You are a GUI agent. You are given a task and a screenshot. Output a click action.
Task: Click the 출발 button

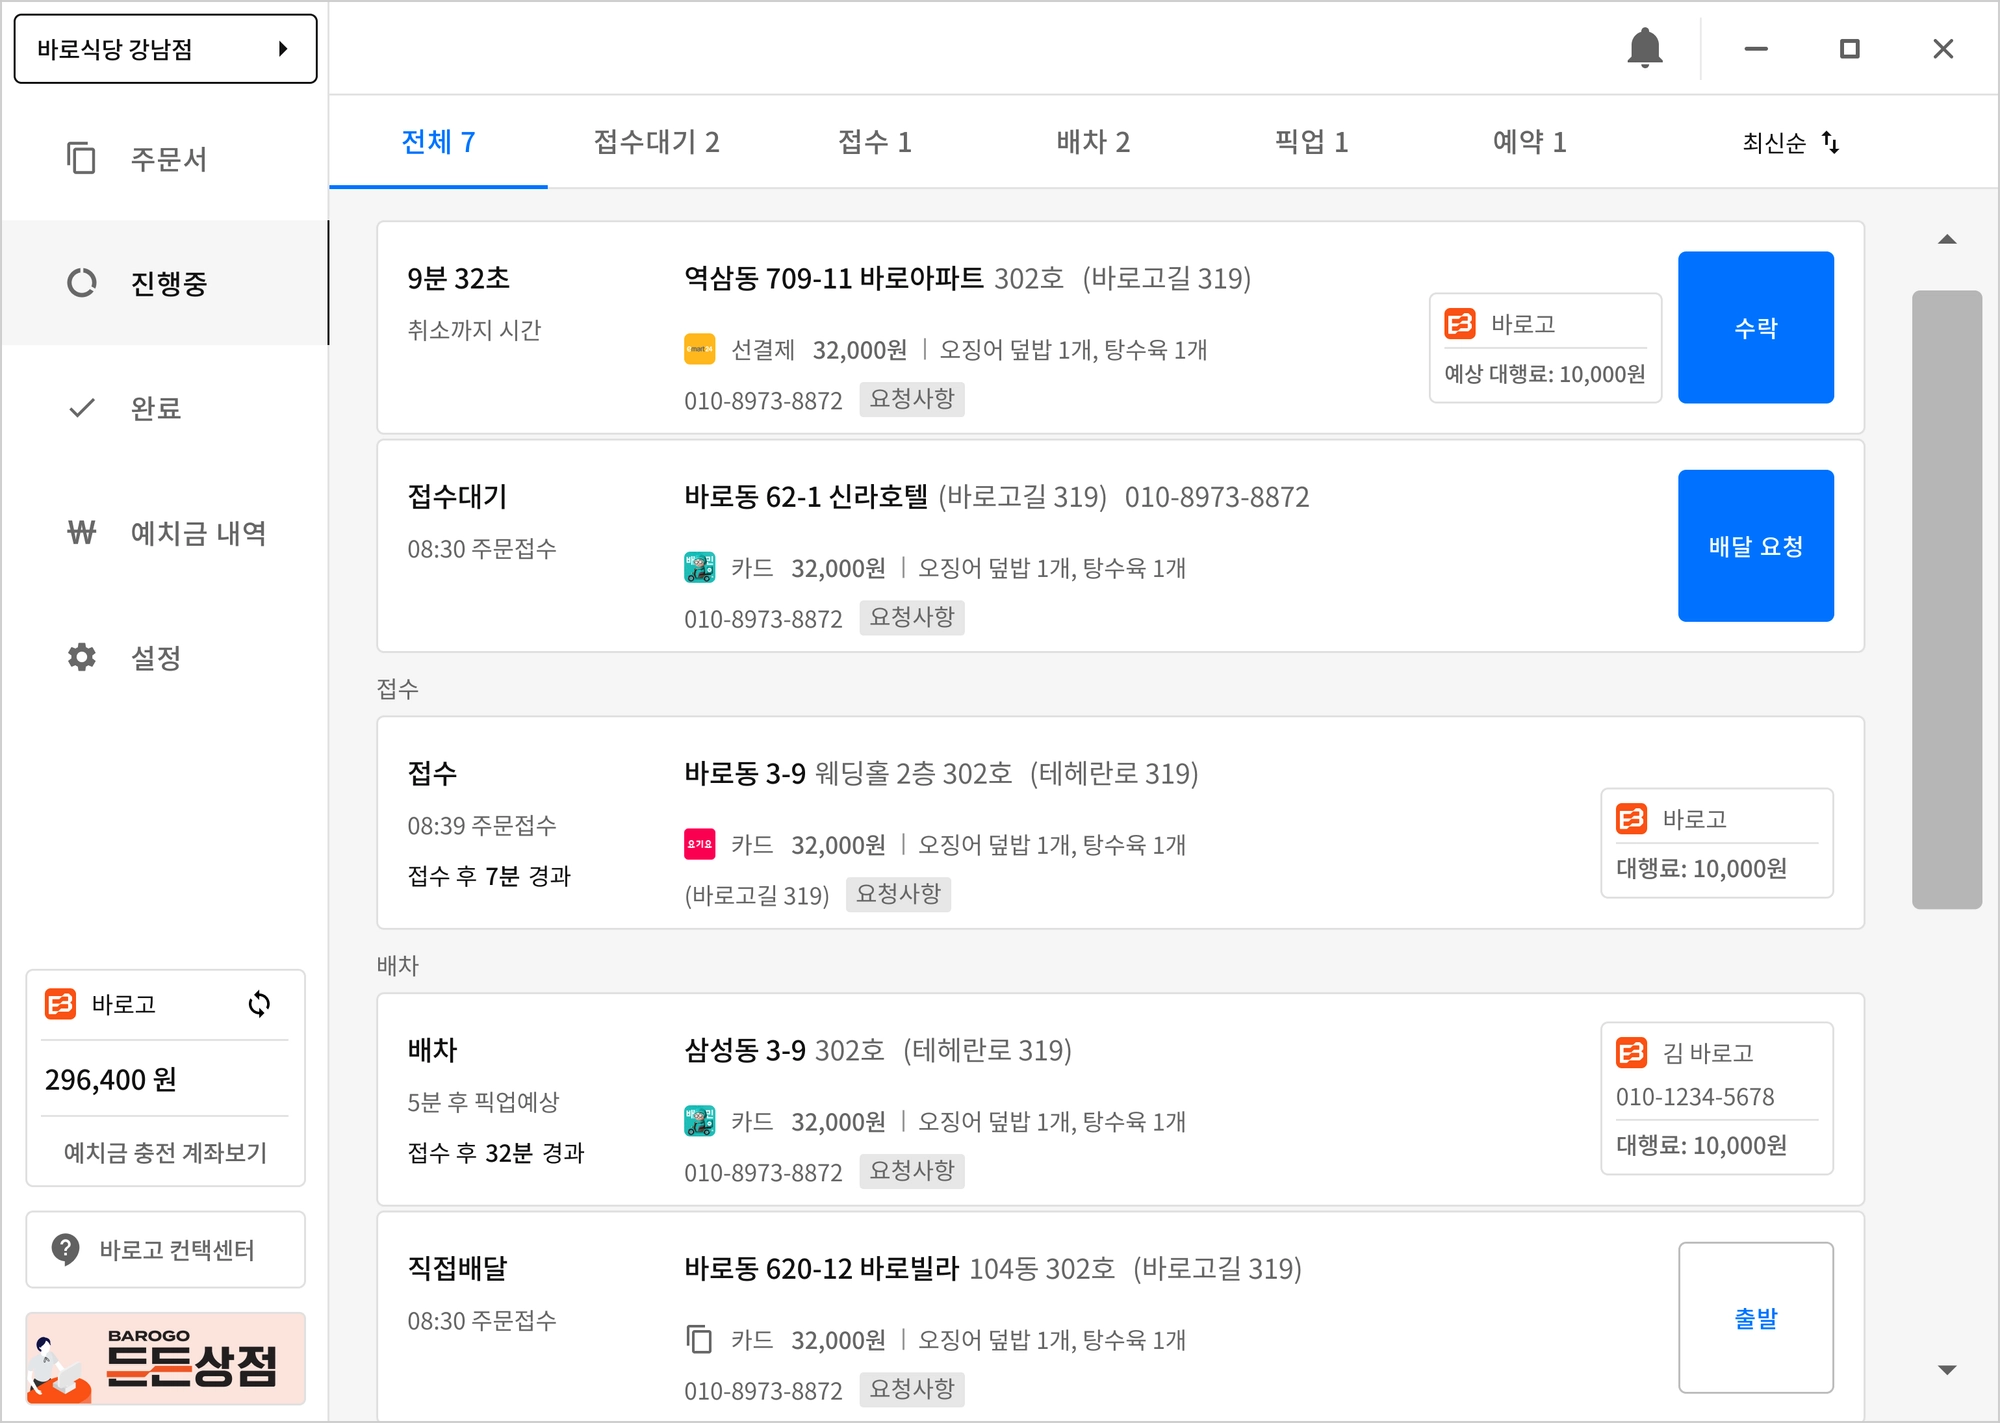pos(1755,1317)
